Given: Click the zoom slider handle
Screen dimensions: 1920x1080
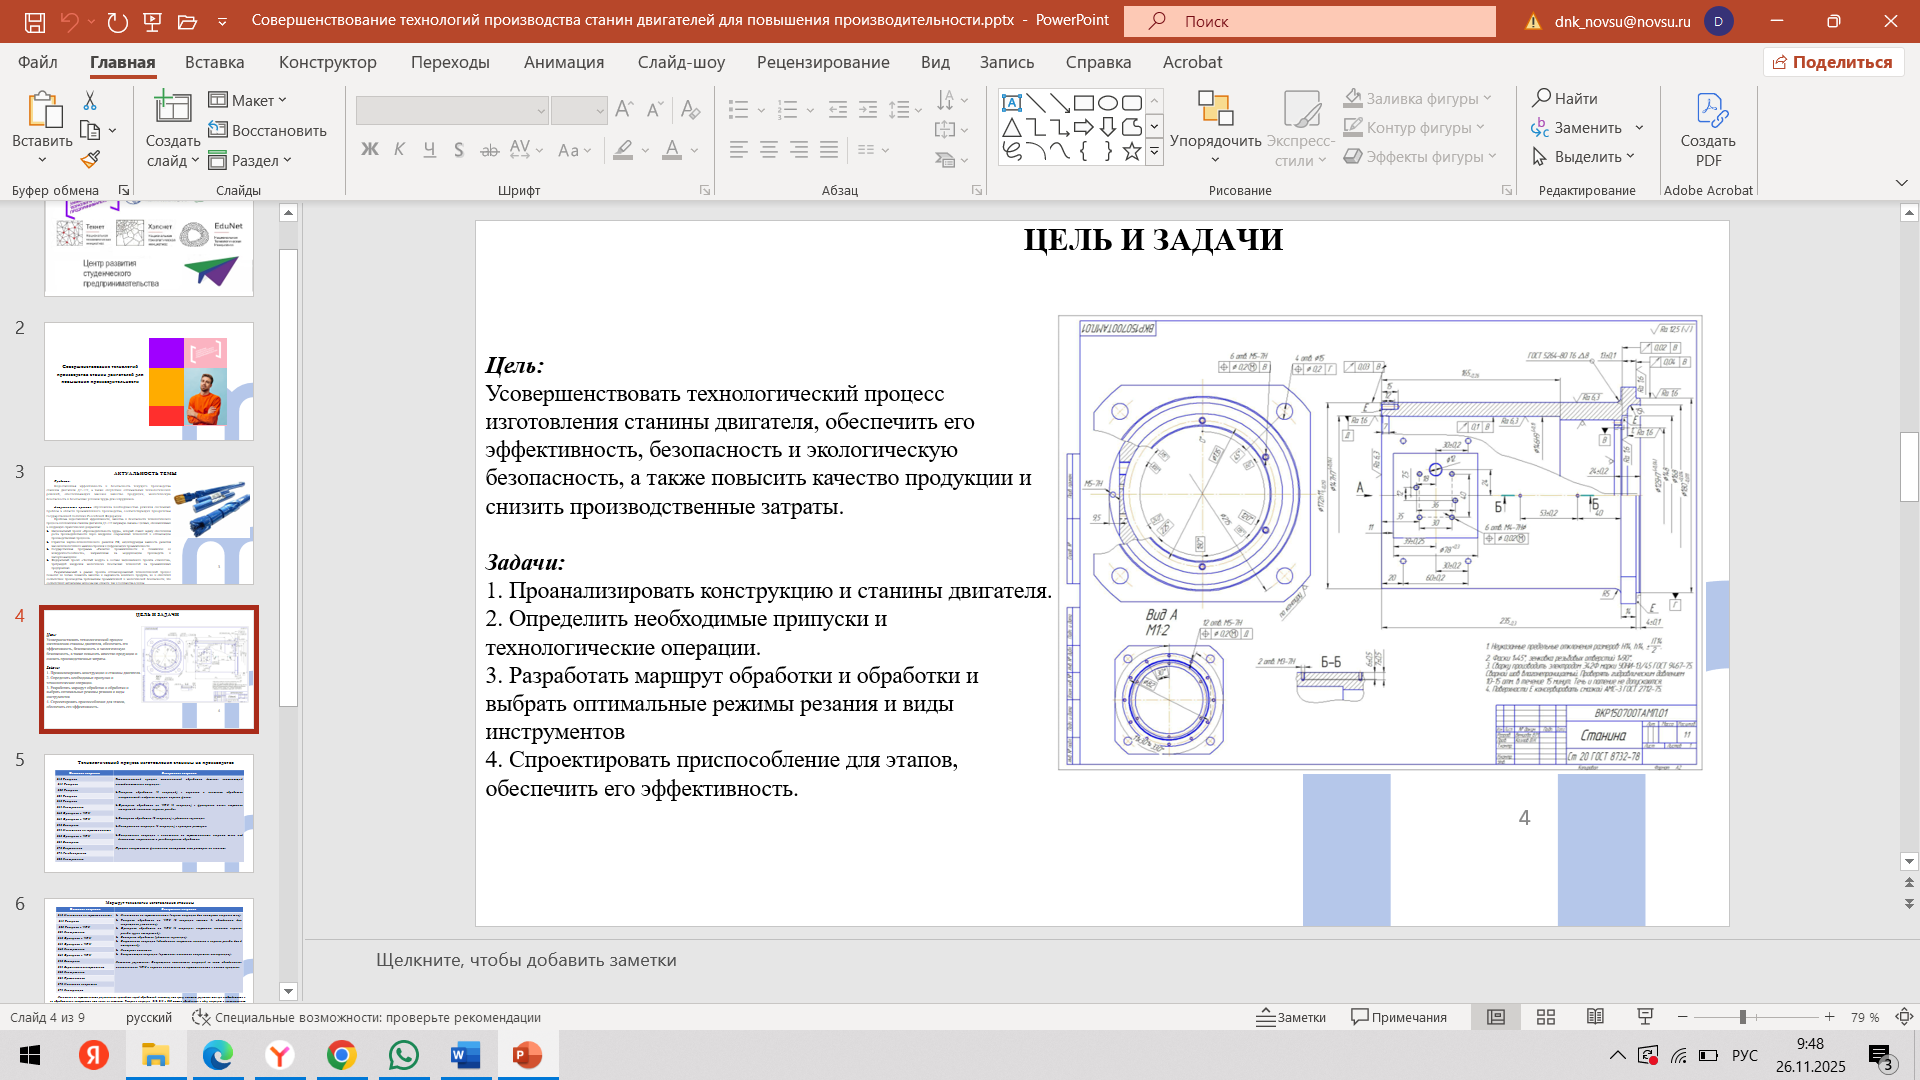Looking at the screenshot, I should (1742, 1017).
